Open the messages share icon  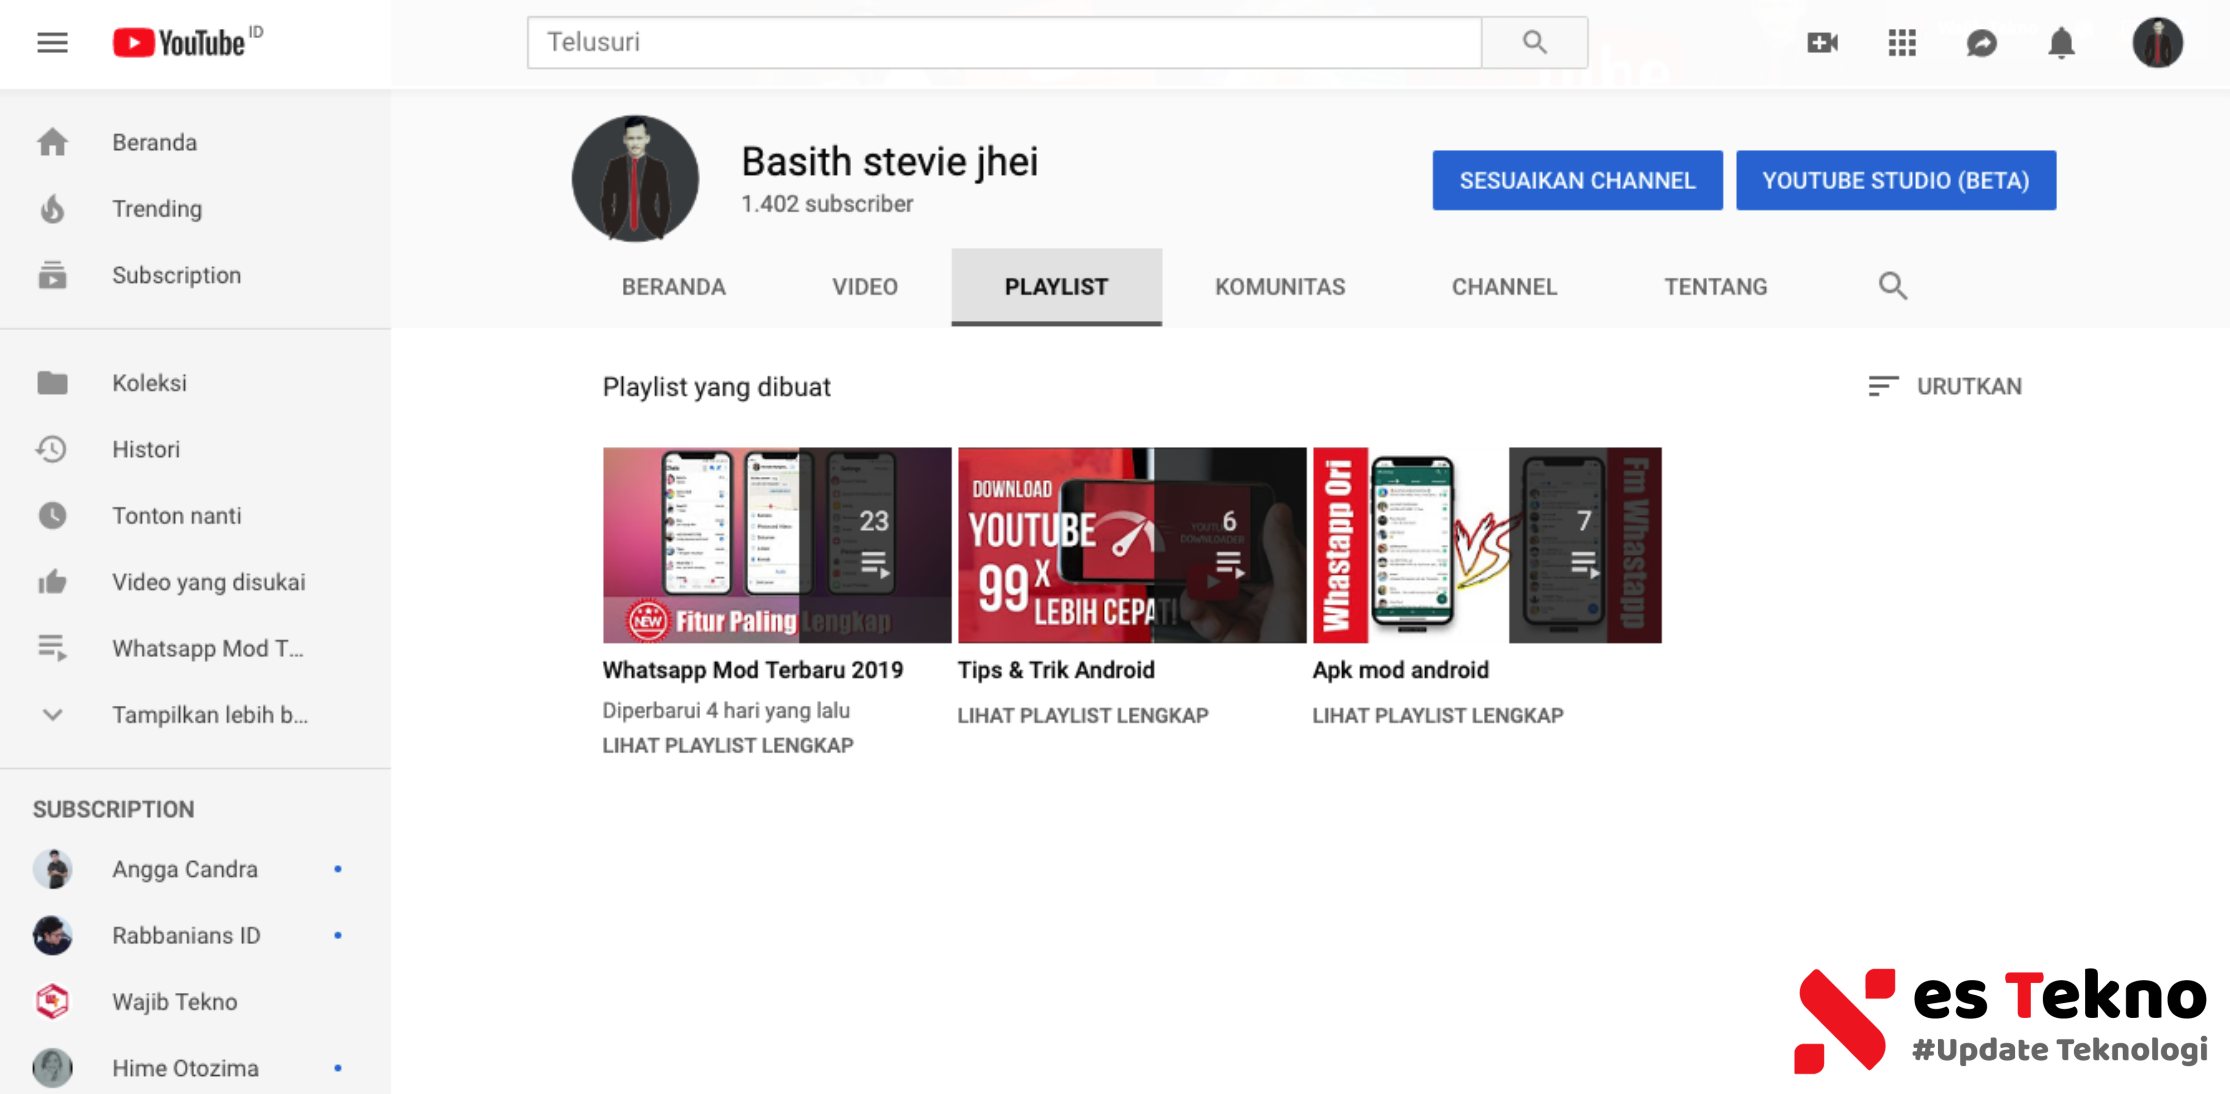(1981, 42)
